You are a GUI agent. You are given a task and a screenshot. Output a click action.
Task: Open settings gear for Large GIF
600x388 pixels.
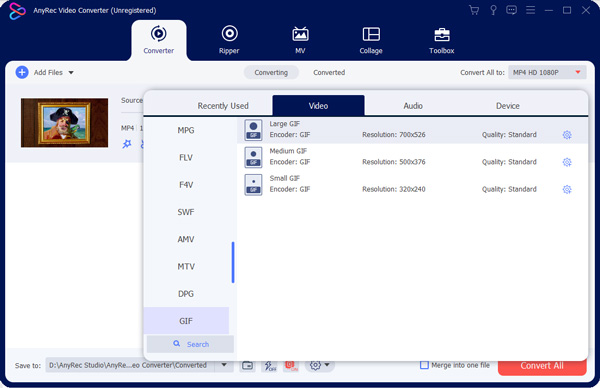click(567, 135)
